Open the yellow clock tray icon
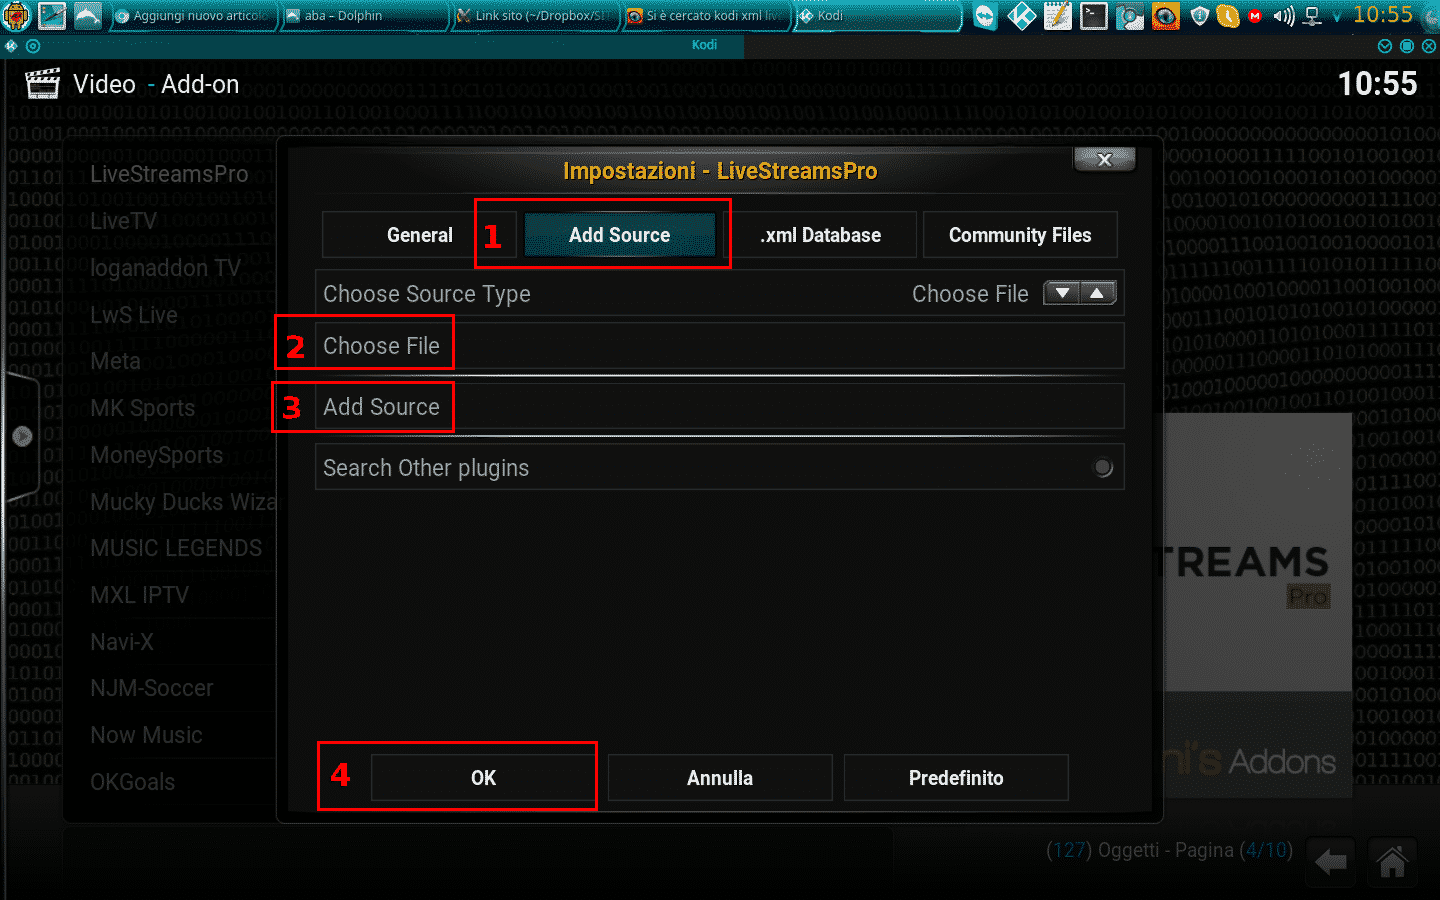The image size is (1440, 900). 1227,16
